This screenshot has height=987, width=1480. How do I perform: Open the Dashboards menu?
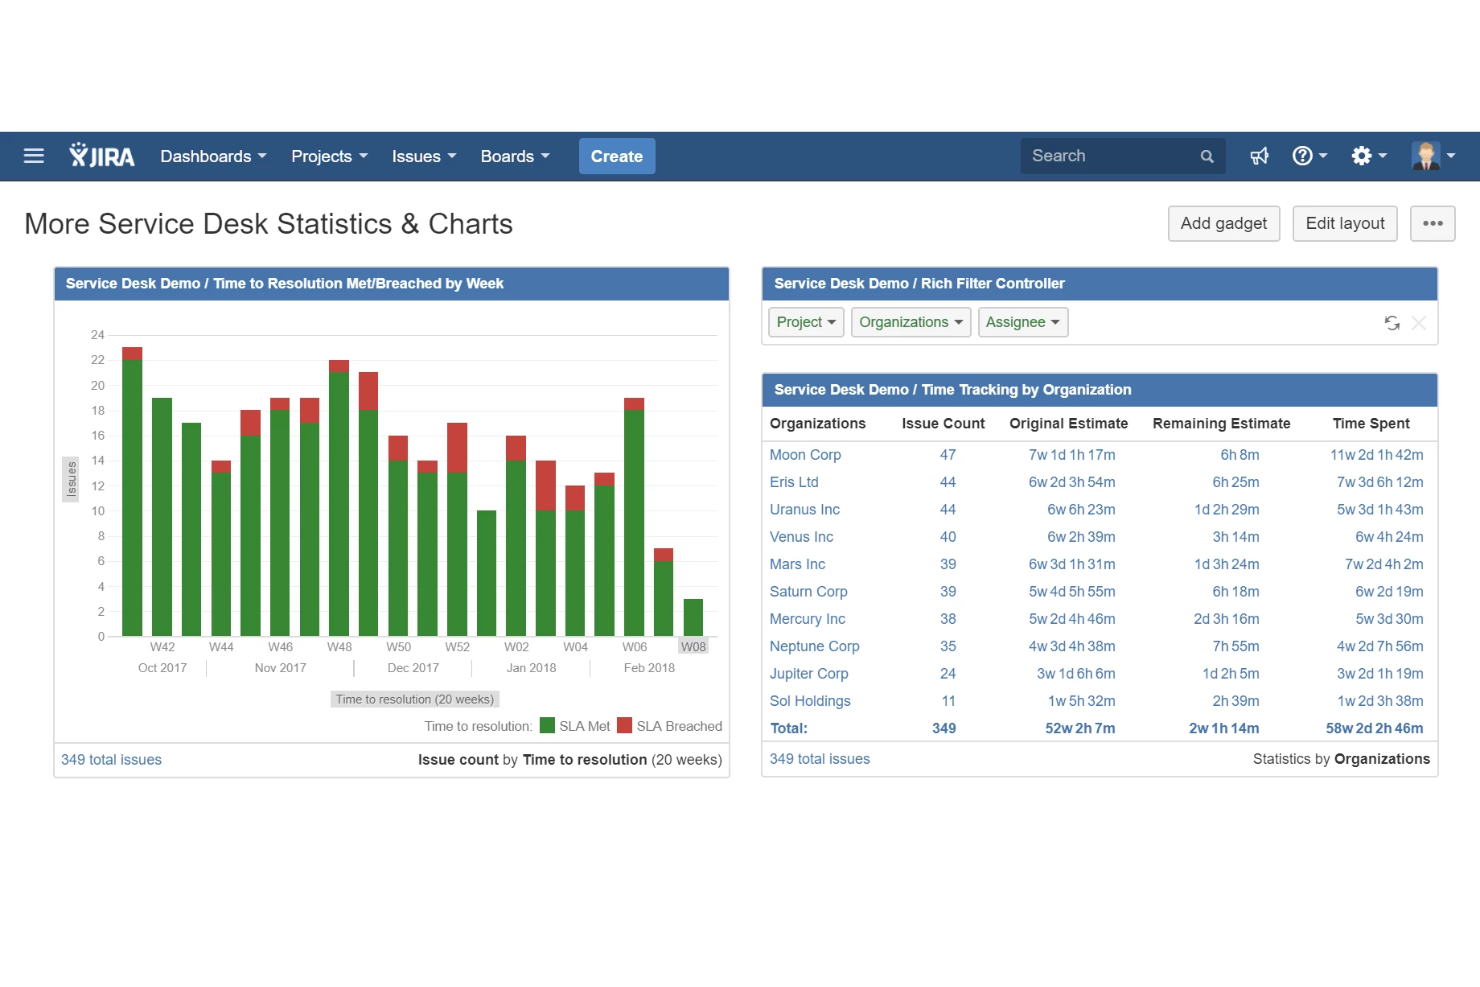click(x=212, y=156)
